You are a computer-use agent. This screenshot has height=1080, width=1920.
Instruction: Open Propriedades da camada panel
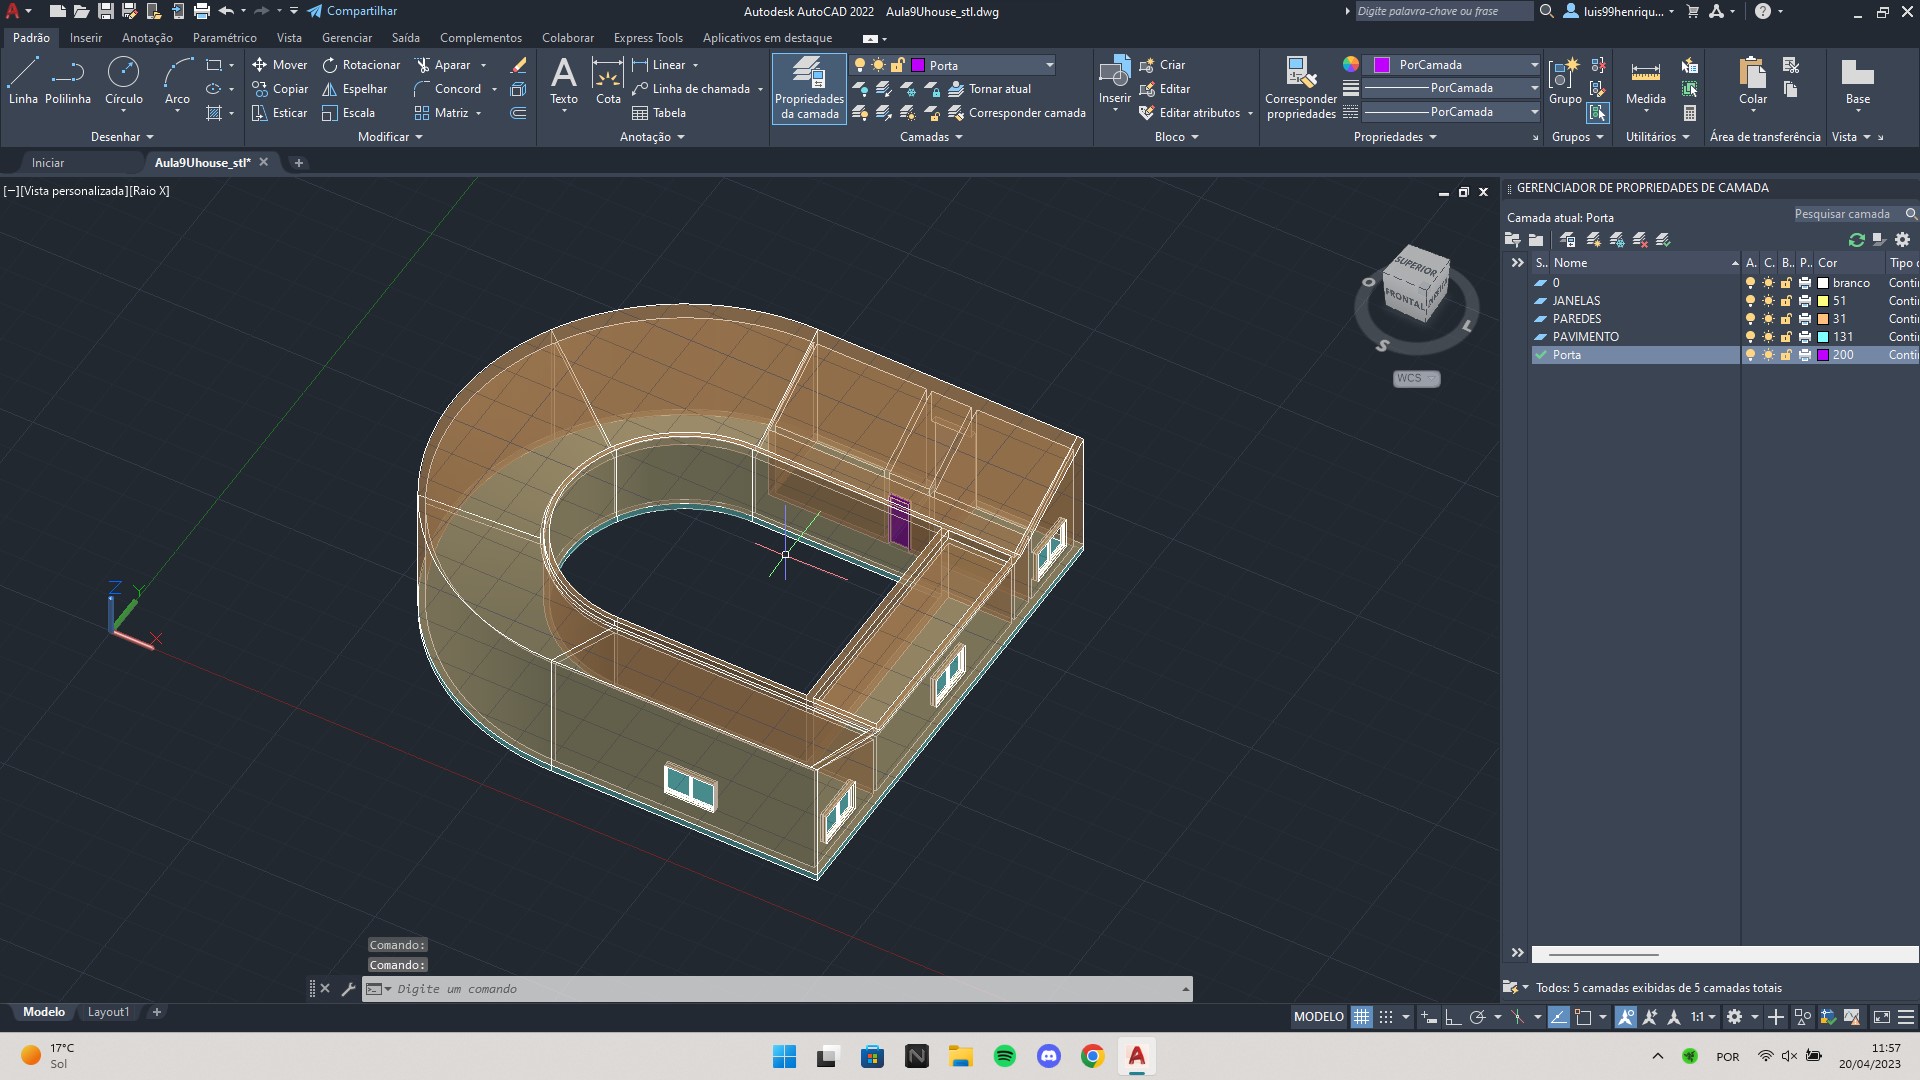point(809,88)
